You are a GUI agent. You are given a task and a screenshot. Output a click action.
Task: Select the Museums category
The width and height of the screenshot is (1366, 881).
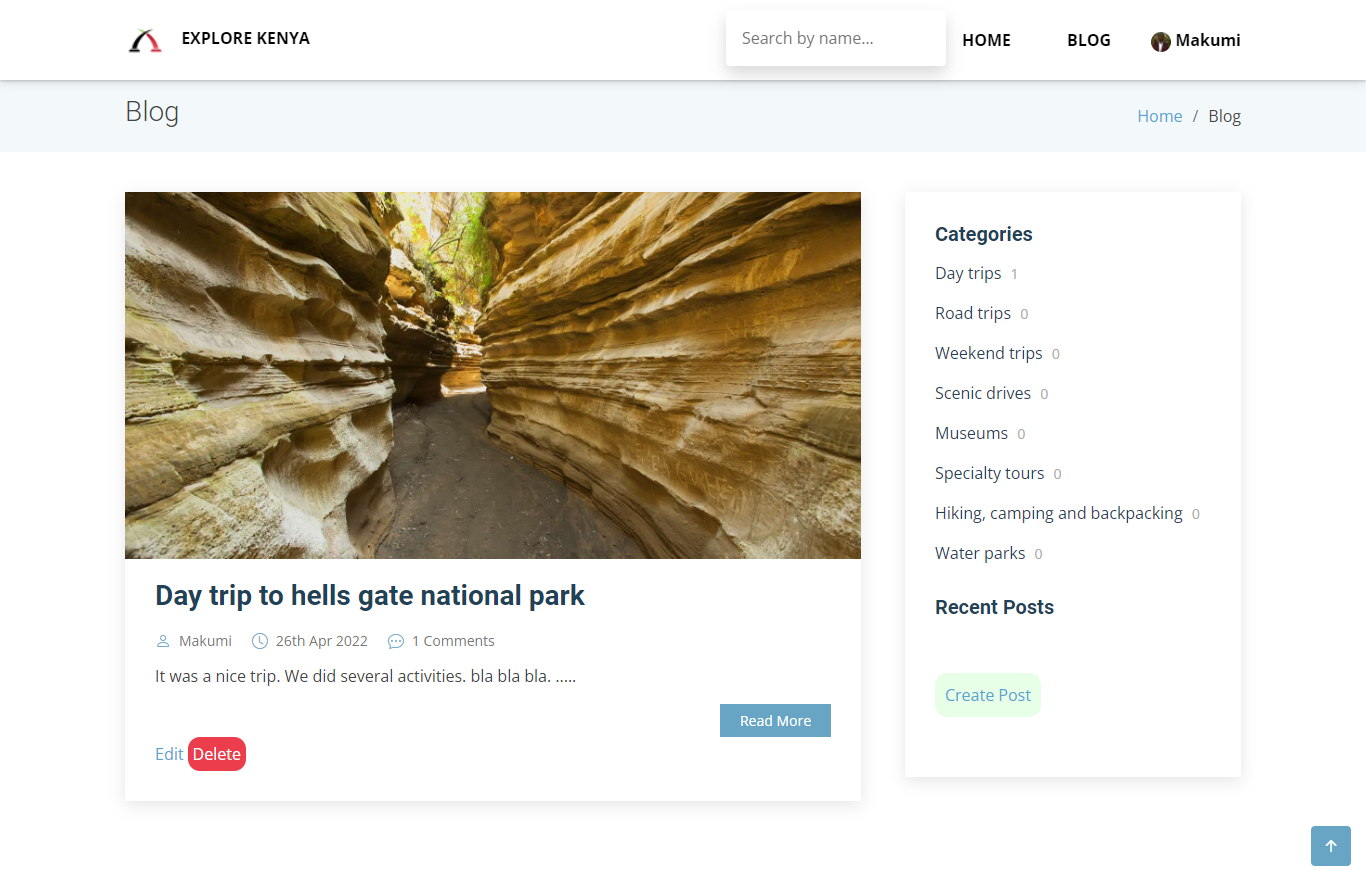(x=972, y=433)
